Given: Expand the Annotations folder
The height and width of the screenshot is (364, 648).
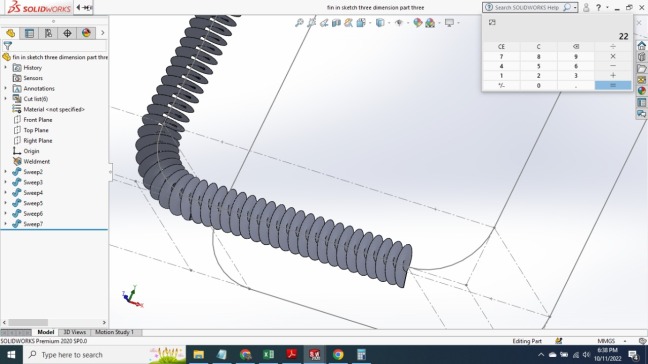Looking at the screenshot, I should 5,88.
